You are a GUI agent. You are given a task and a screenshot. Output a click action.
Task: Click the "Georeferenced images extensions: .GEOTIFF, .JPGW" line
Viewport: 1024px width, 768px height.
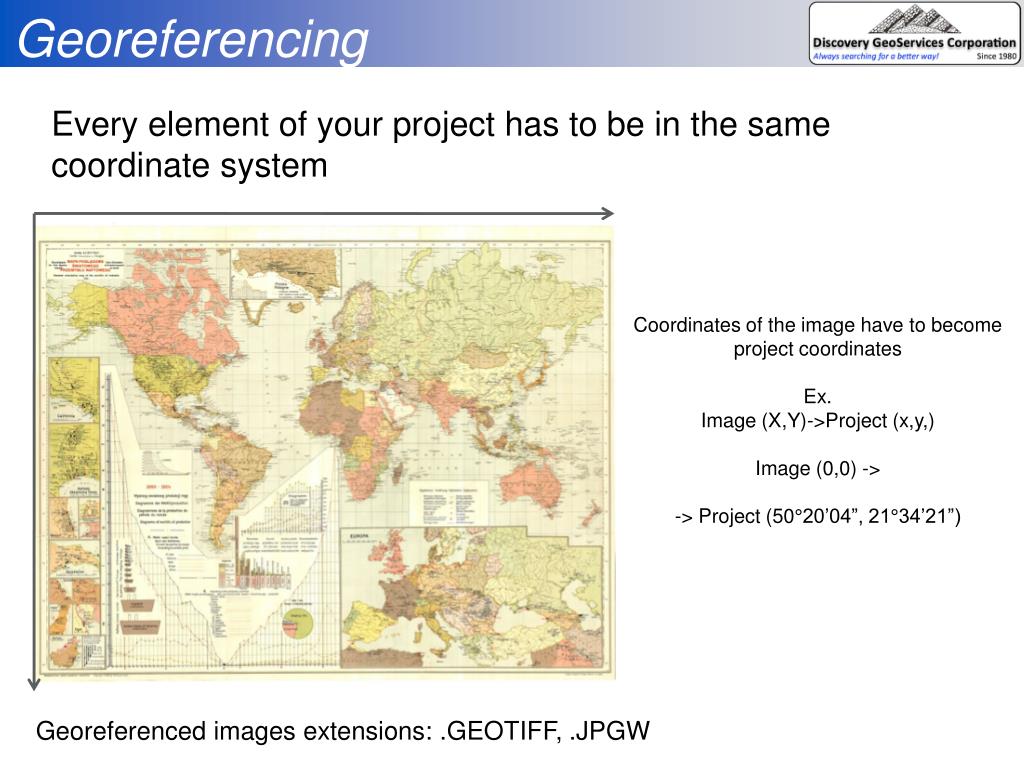coord(343,731)
